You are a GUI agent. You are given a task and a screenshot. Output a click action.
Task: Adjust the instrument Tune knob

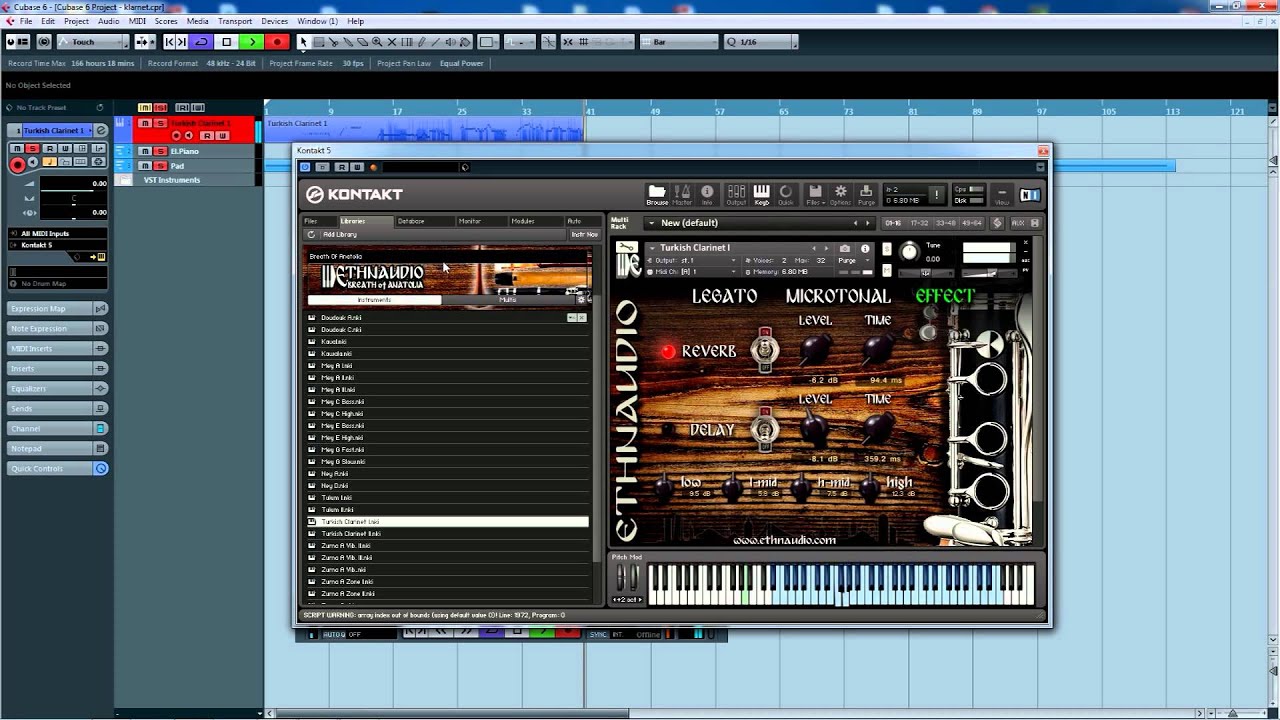(909, 252)
